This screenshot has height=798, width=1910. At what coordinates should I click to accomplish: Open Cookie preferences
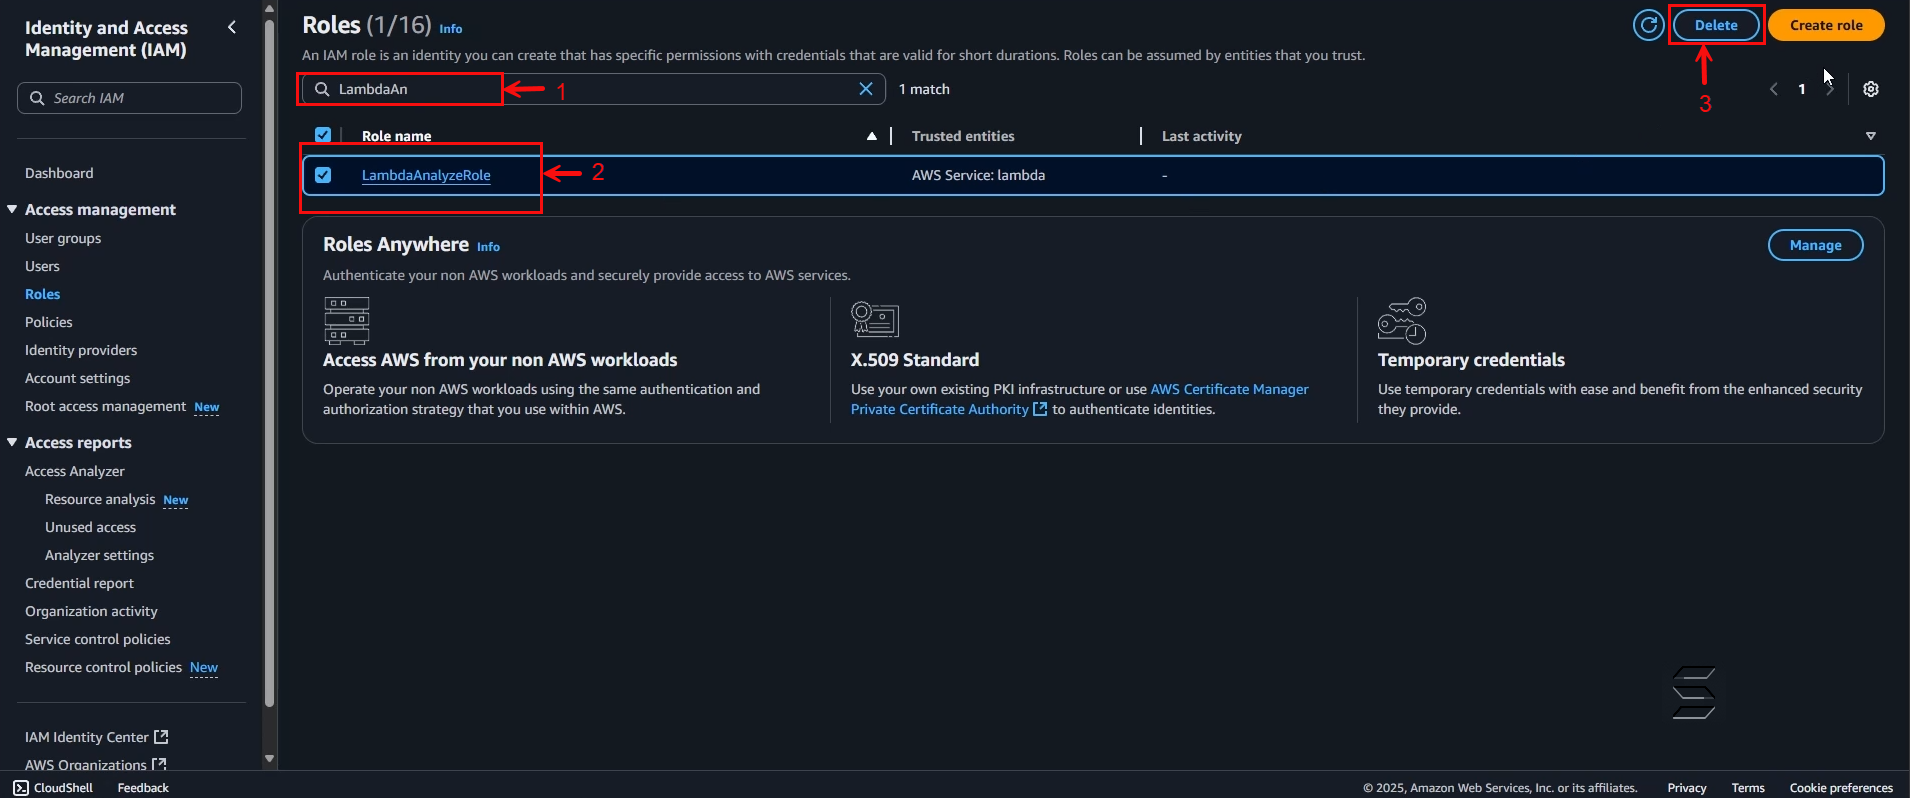pos(1841,788)
